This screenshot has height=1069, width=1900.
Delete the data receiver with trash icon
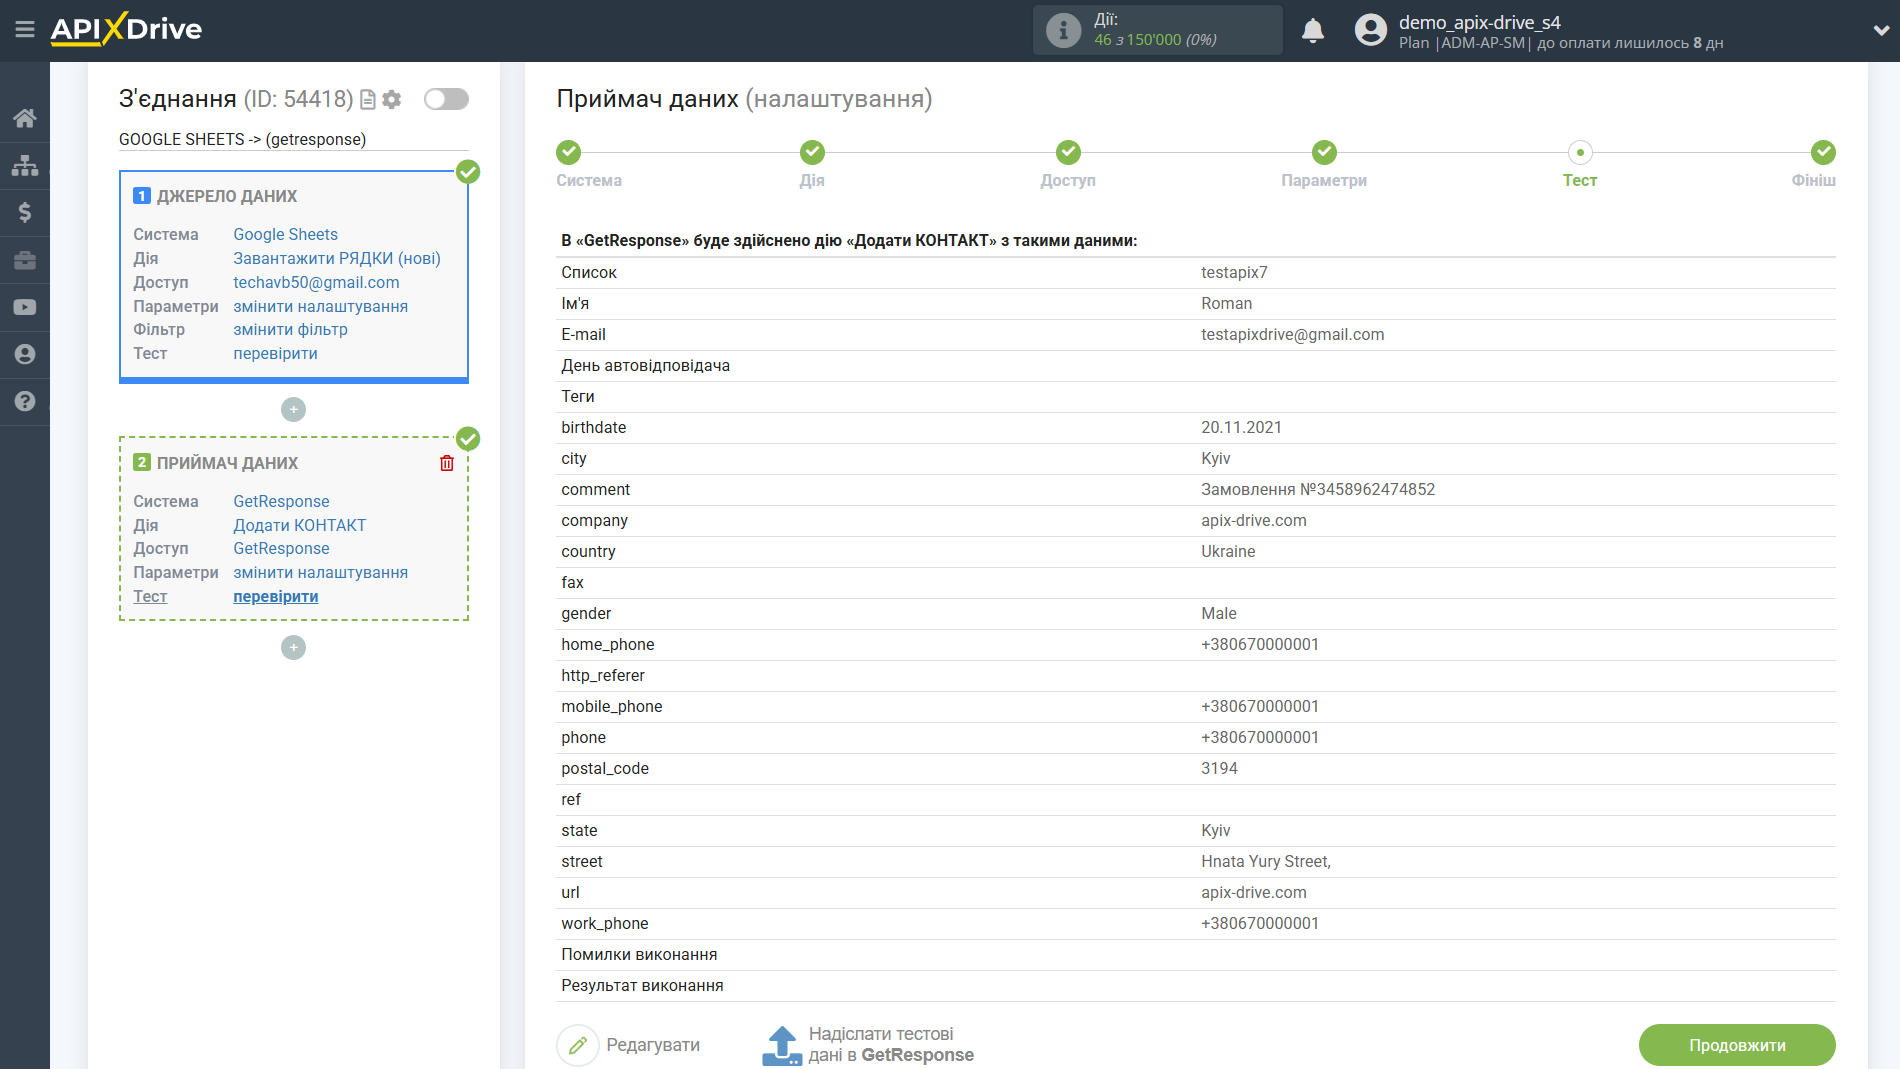pos(447,463)
